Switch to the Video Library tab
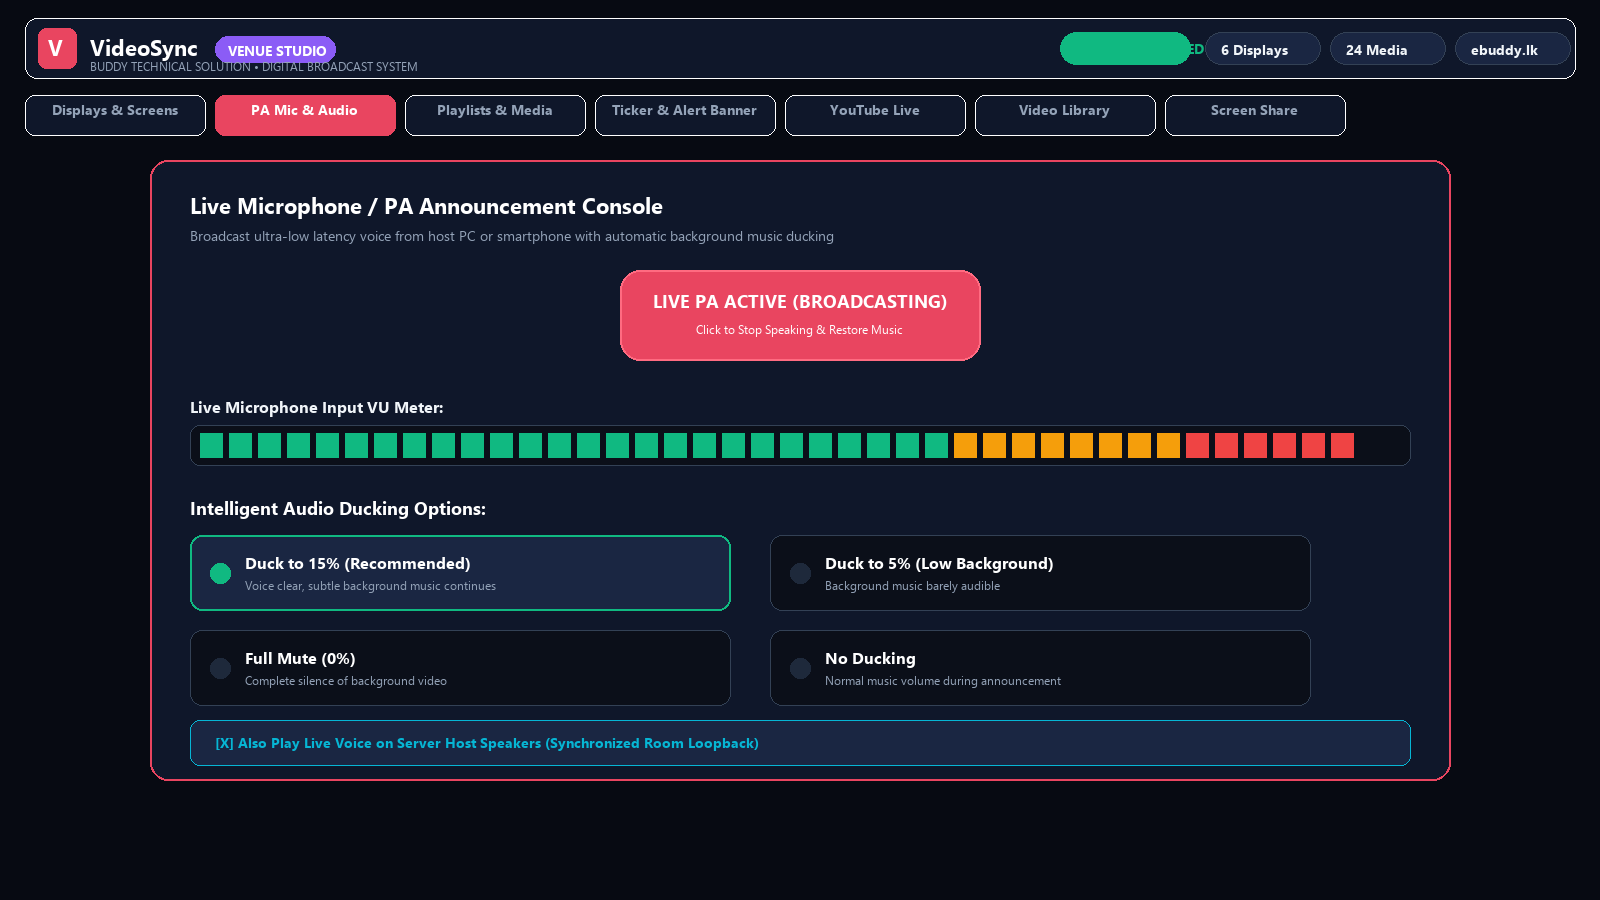Image resolution: width=1600 pixels, height=900 pixels. click(x=1065, y=115)
